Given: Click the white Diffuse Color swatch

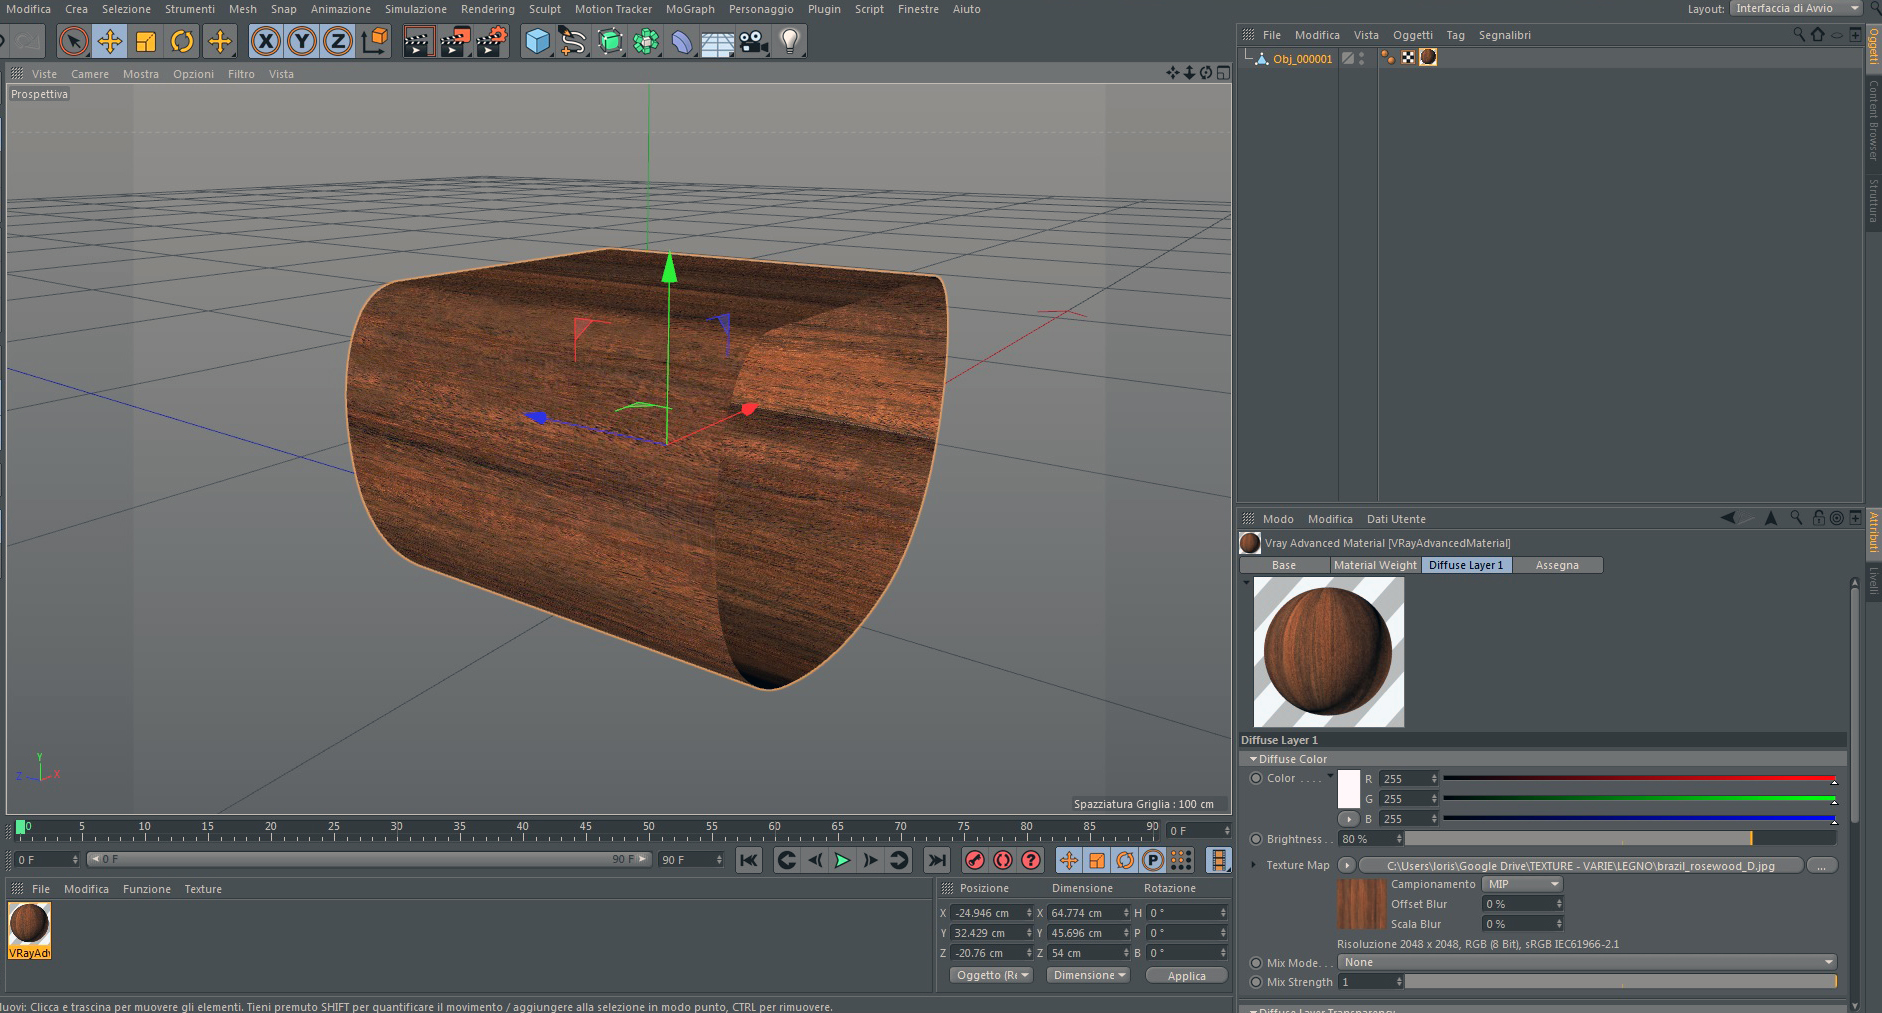Looking at the screenshot, I should point(1349,788).
